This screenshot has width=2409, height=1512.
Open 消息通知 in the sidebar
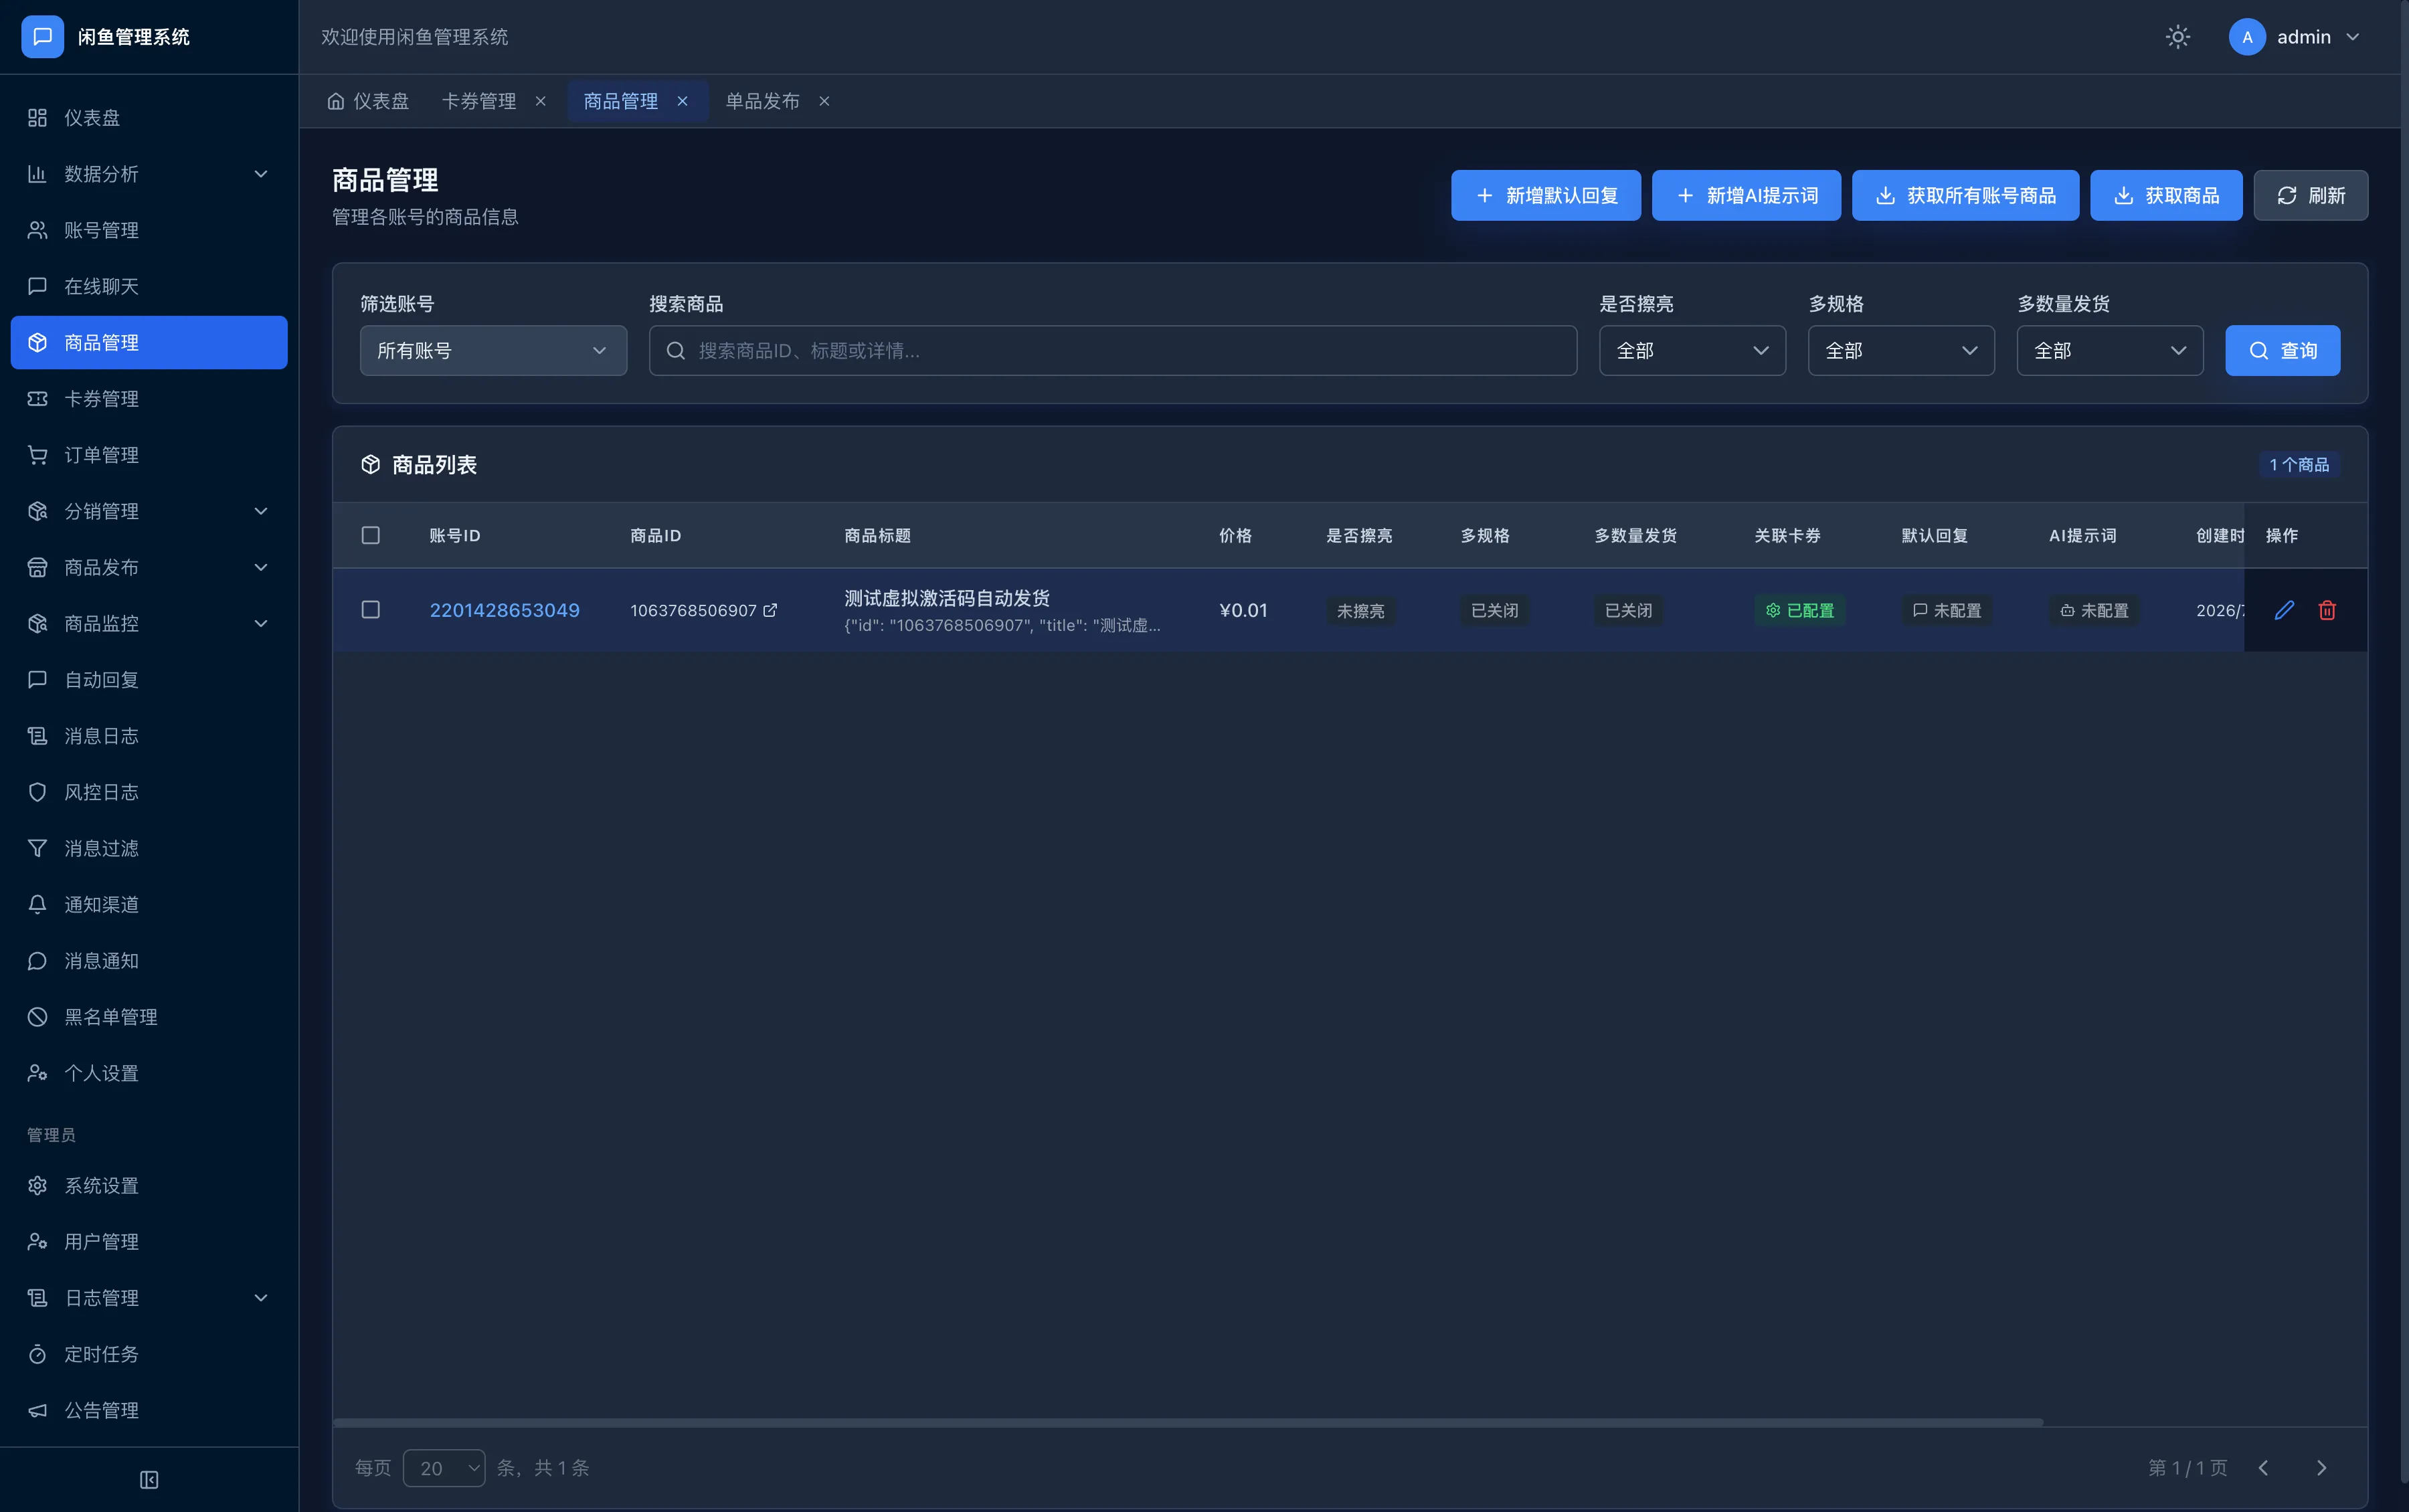click(149, 961)
